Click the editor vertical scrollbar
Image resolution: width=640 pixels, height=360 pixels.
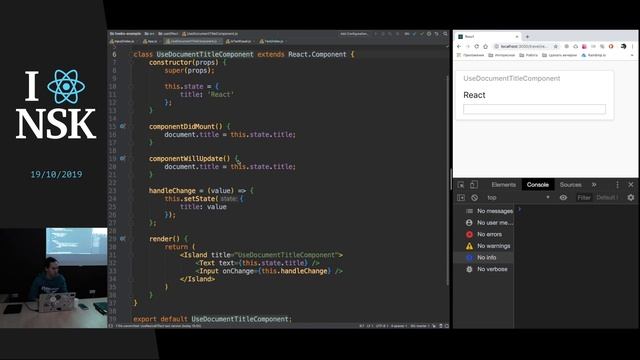[448, 180]
